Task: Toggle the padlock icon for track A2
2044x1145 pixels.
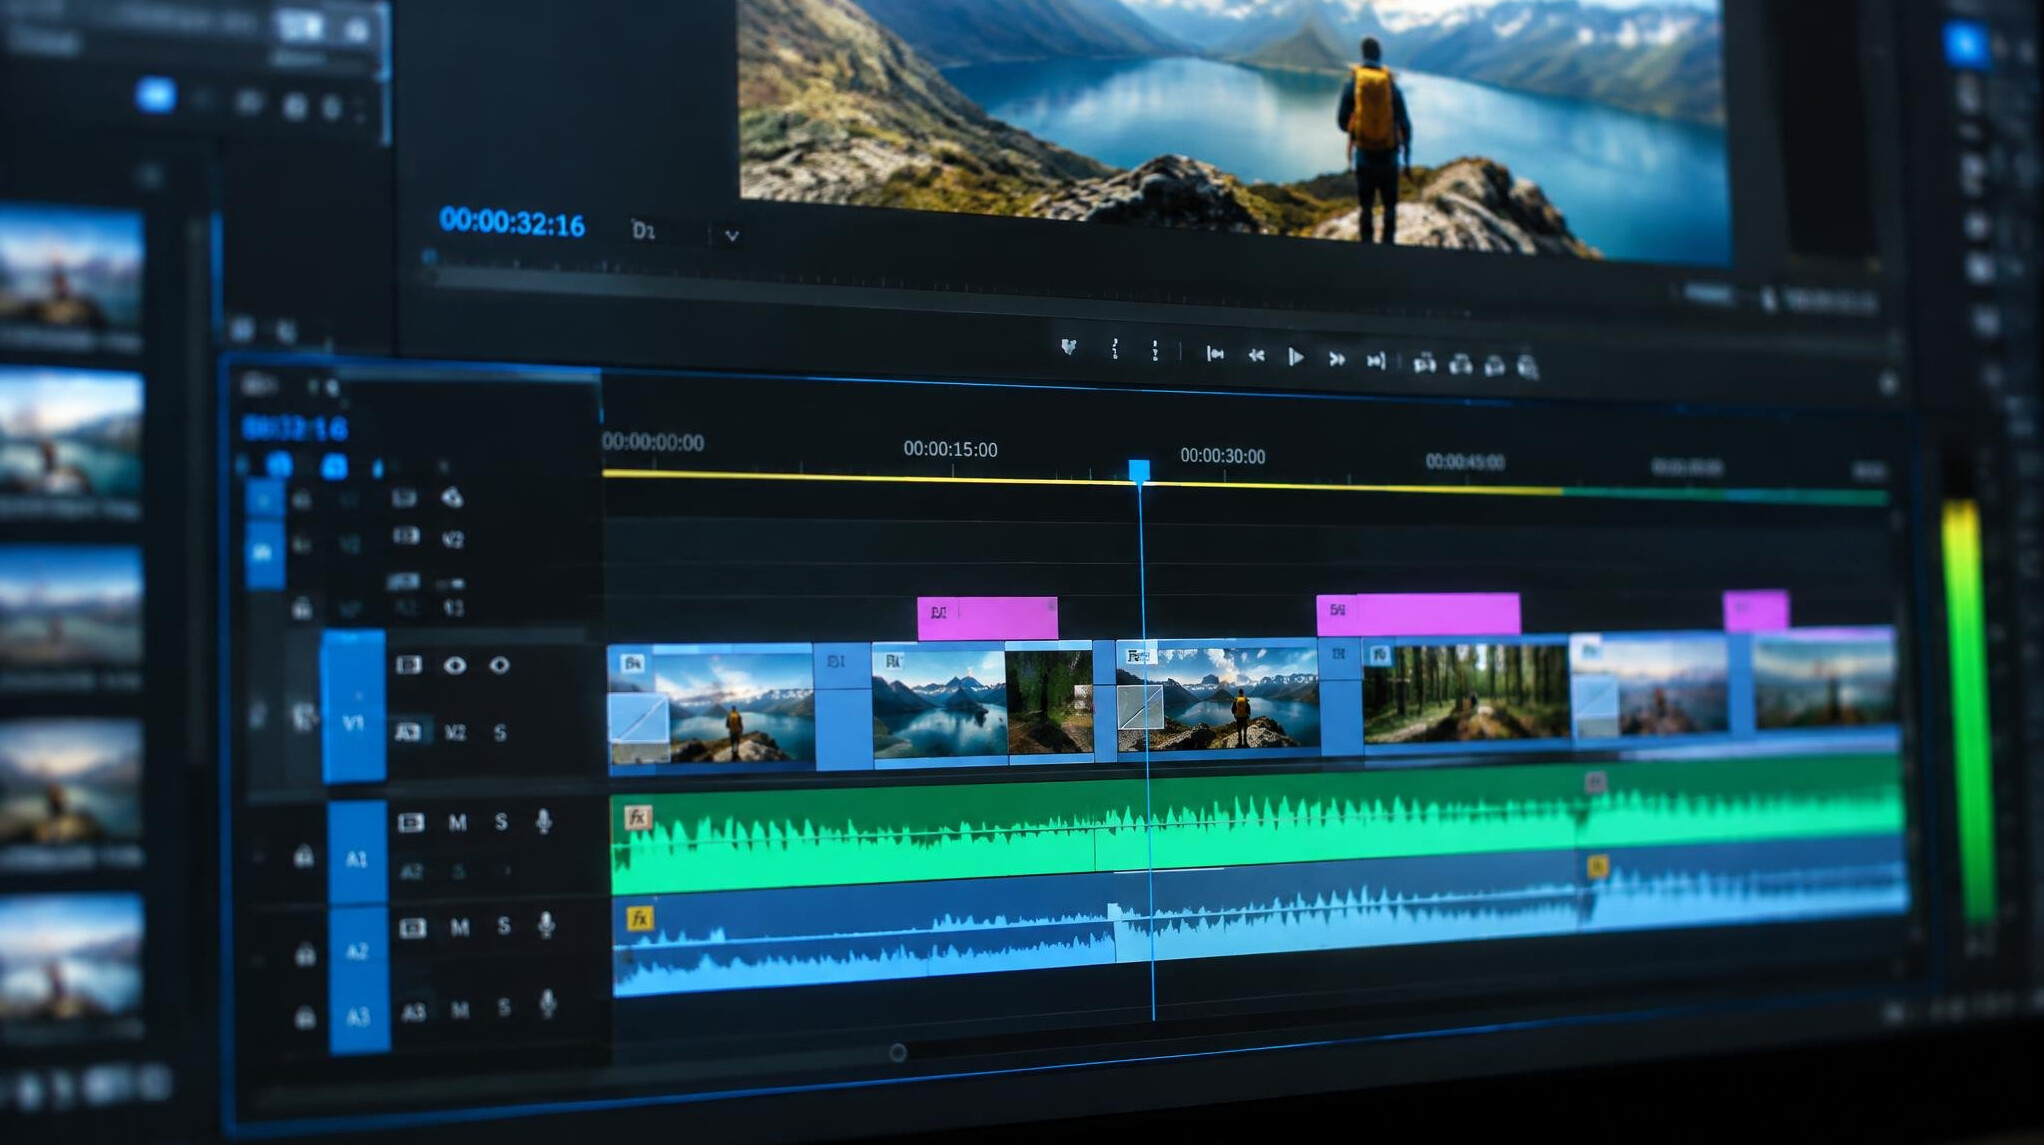Action: [x=305, y=954]
